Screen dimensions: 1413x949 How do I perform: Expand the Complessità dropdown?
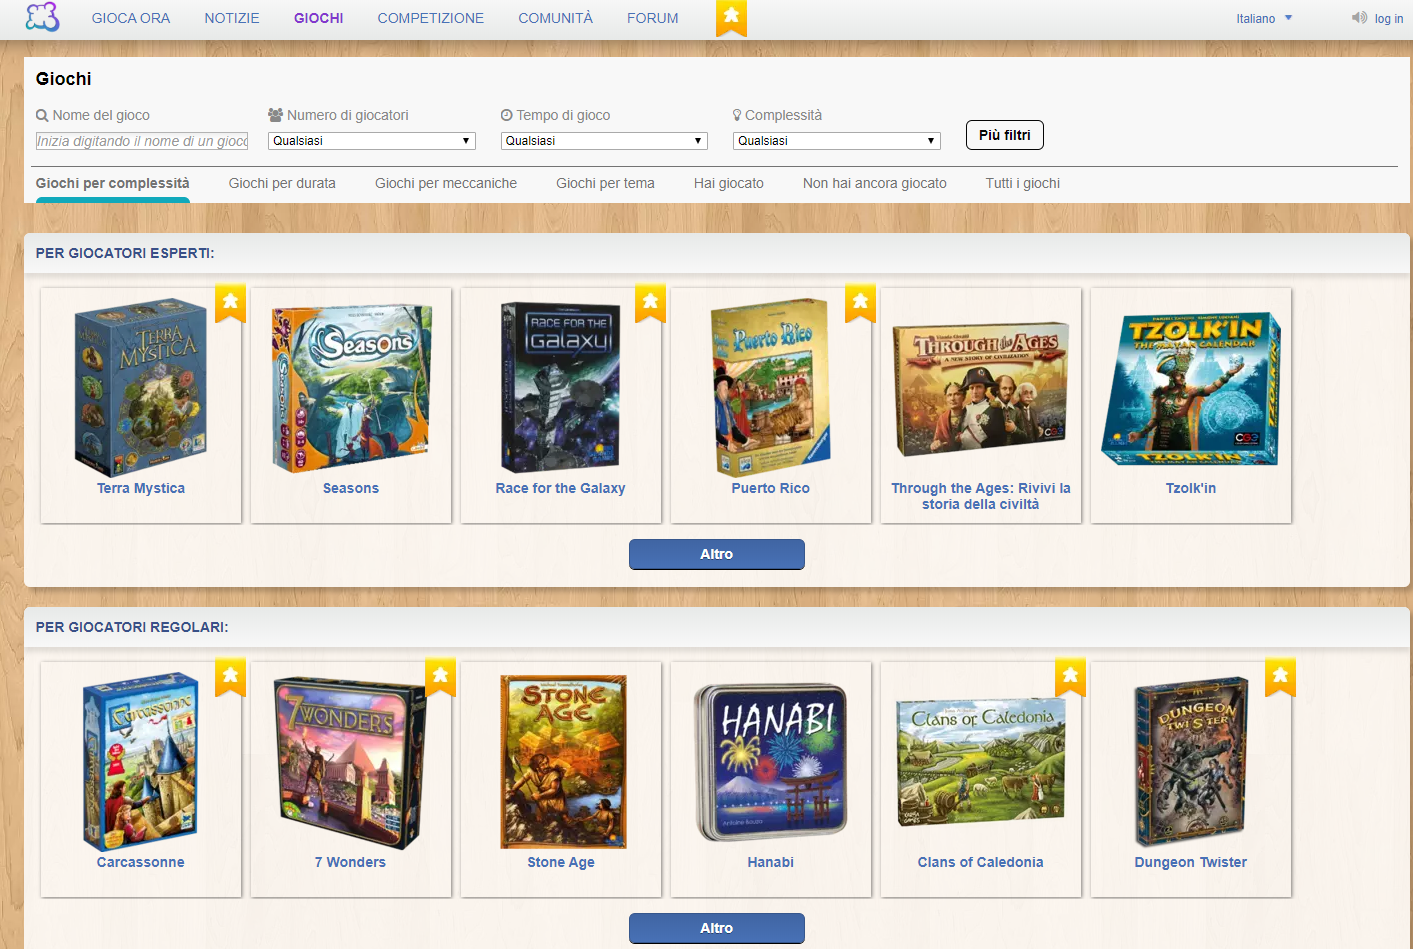click(836, 141)
